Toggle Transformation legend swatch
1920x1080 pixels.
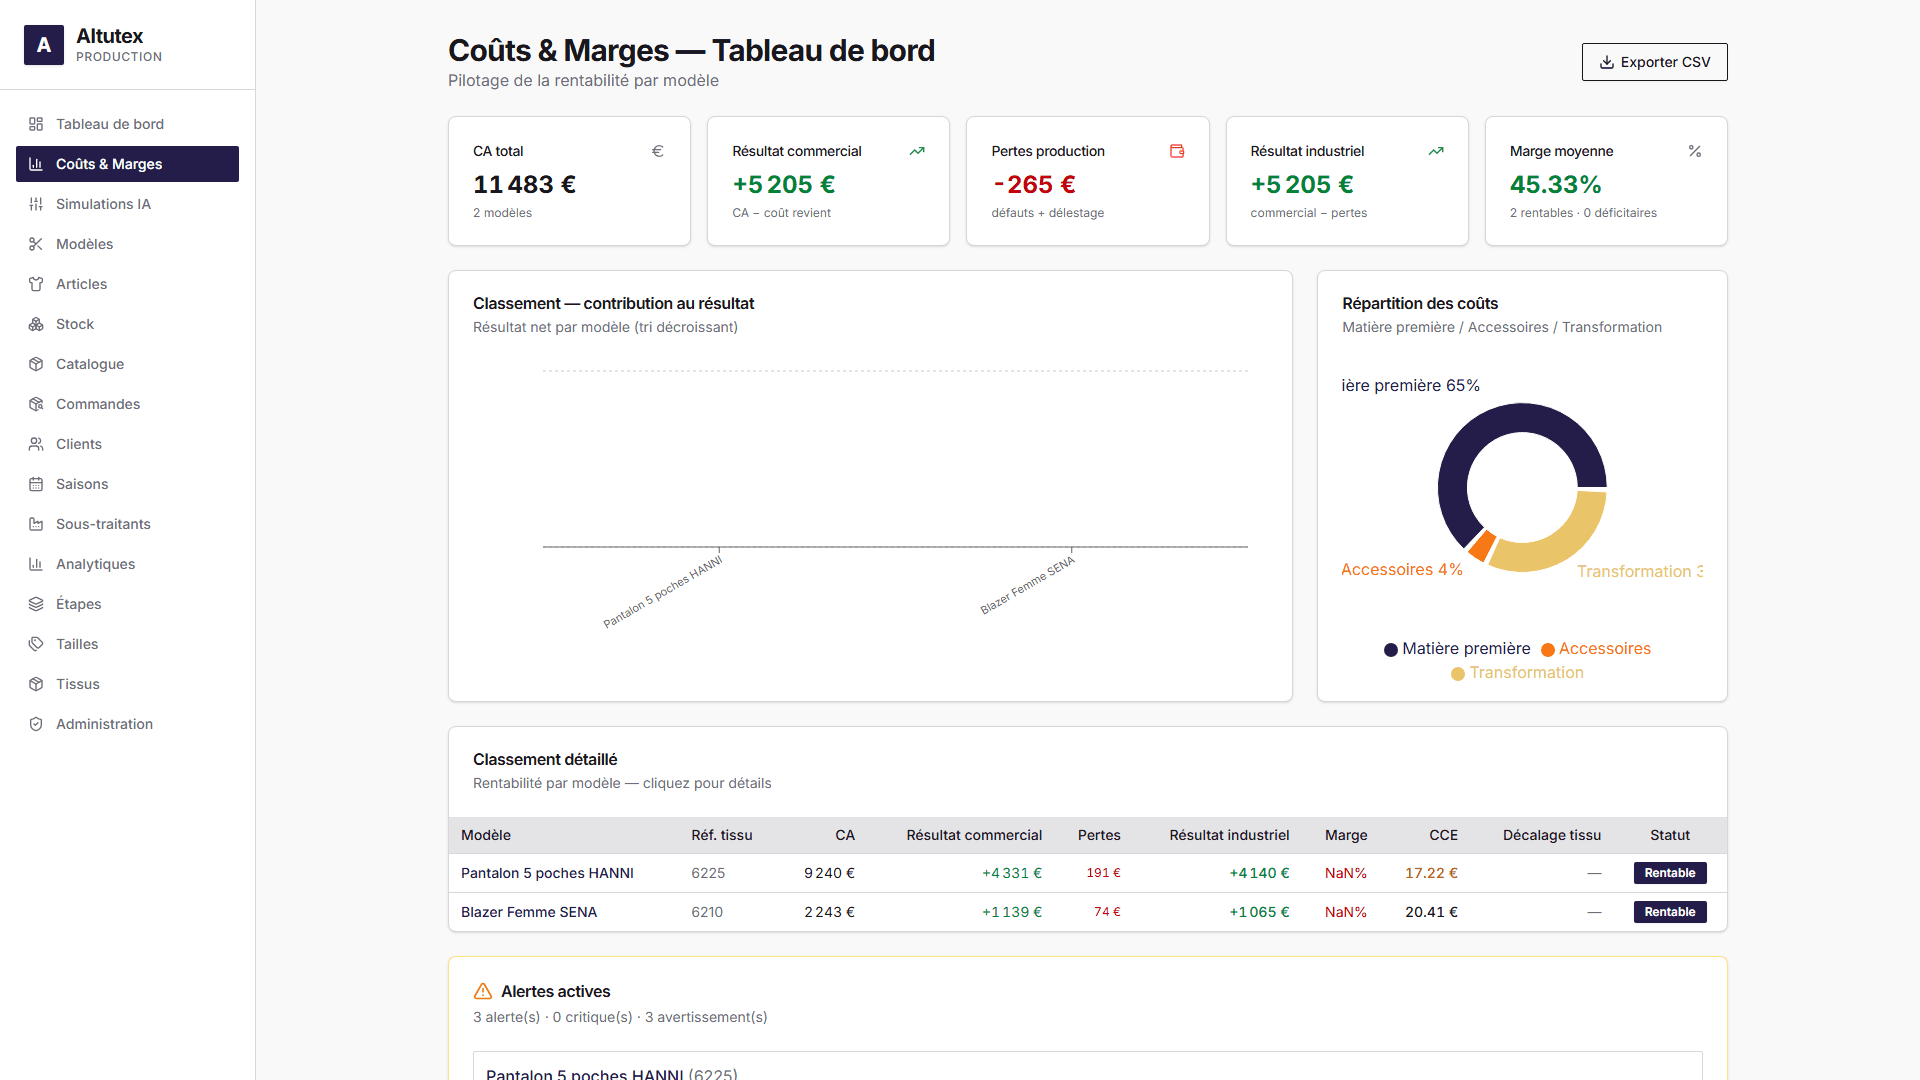pos(1458,674)
